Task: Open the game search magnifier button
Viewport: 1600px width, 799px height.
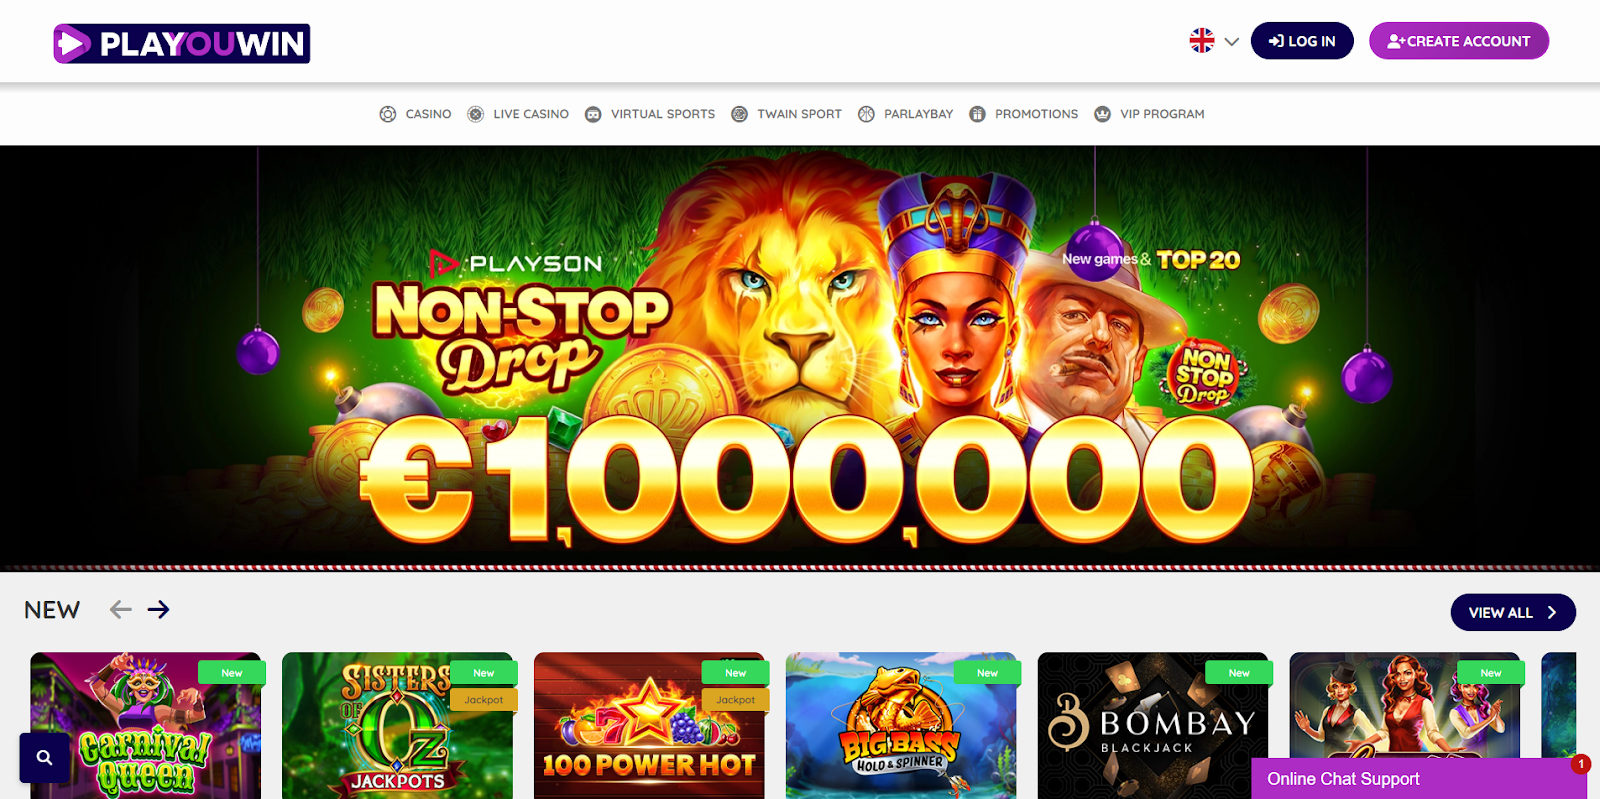Action: pos(45,758)
